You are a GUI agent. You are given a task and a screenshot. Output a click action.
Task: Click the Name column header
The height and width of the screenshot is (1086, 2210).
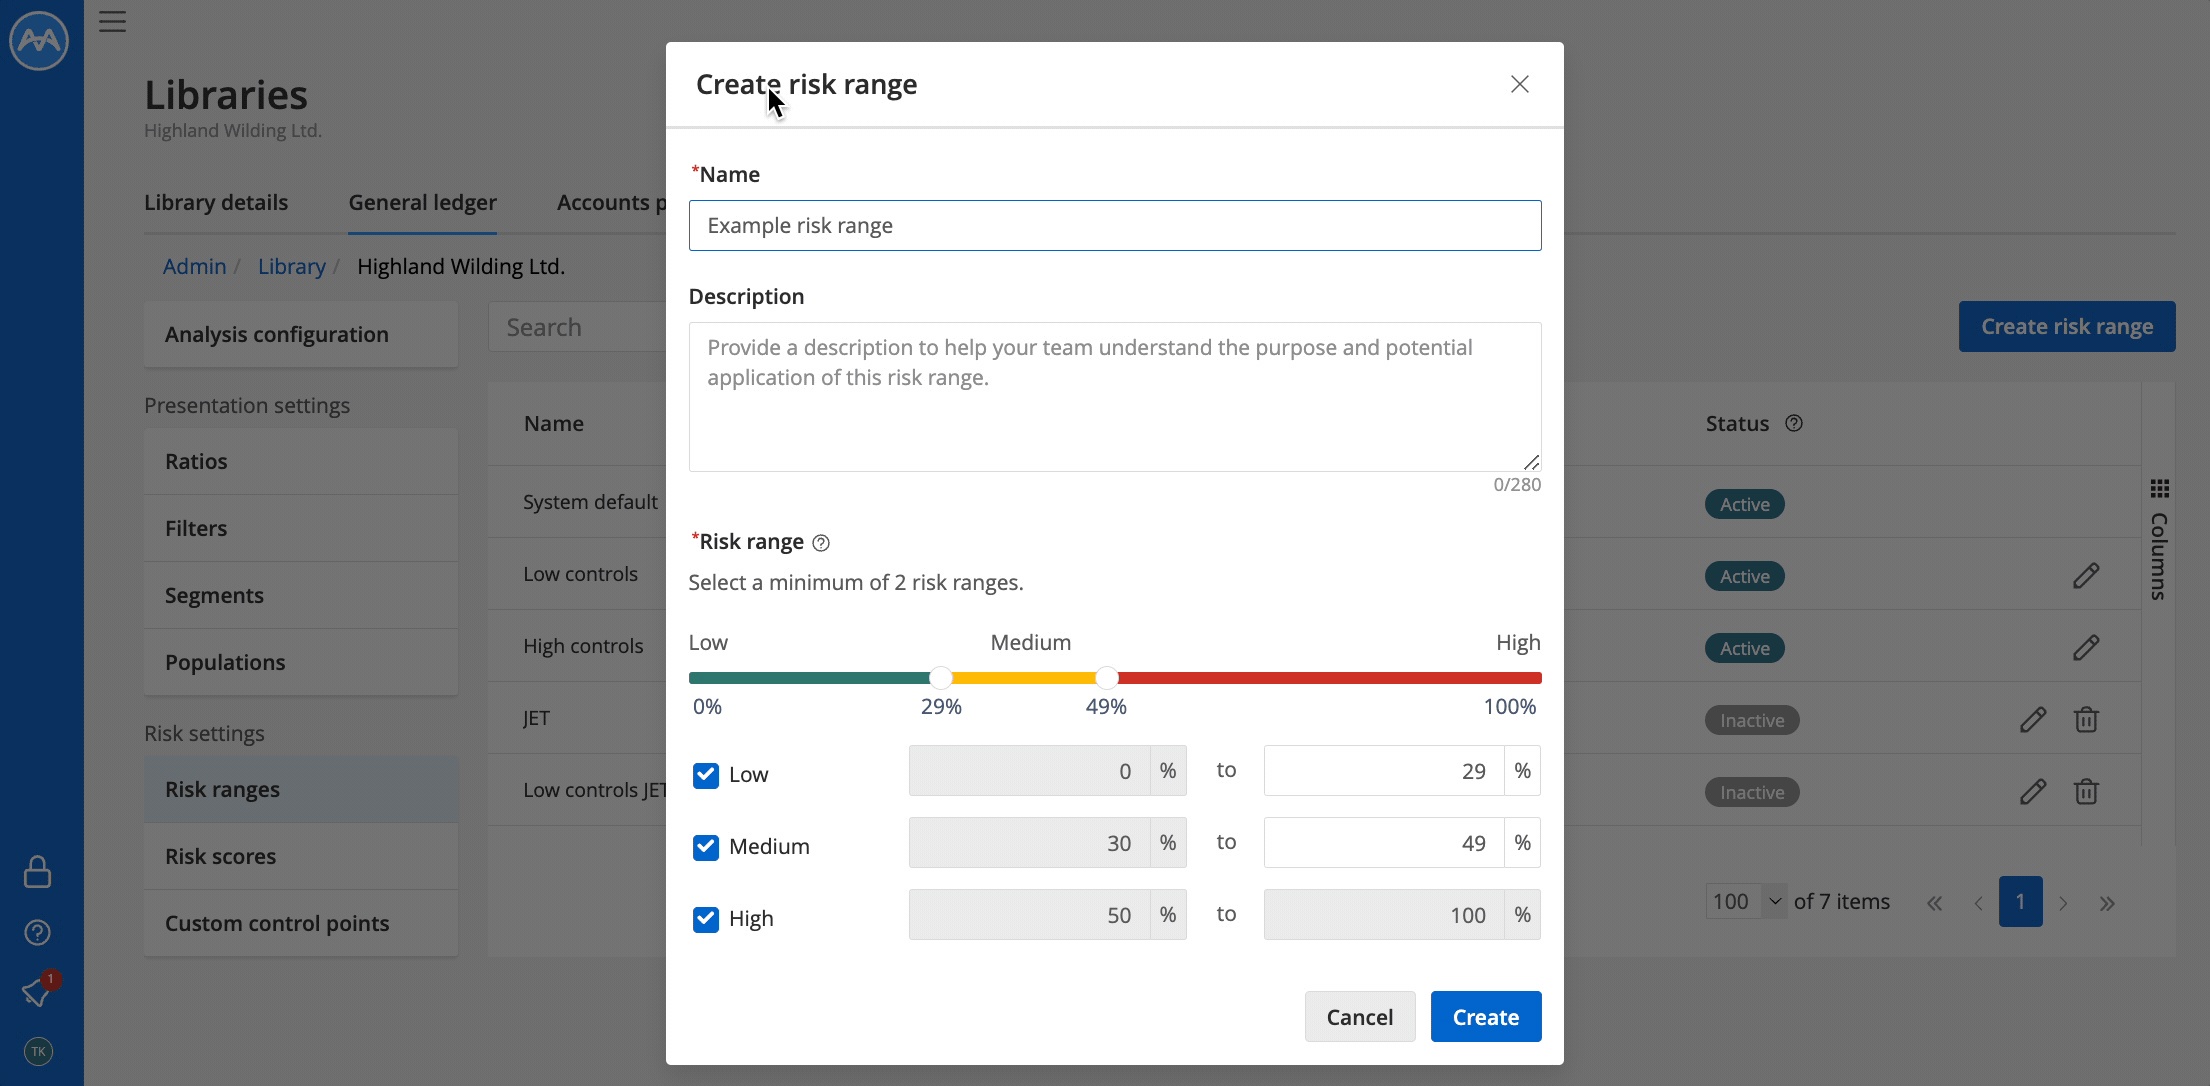tap(554, 423)
